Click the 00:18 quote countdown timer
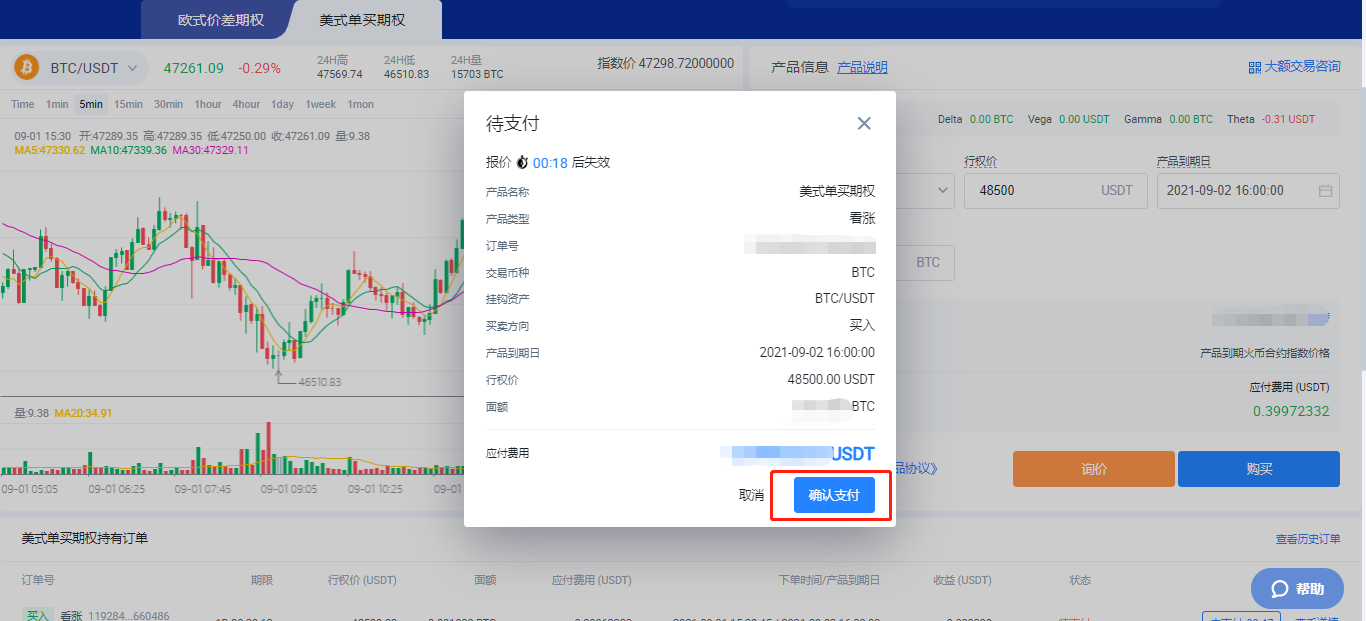1366x621 pixels. pyautogui.click(x=550, y=162)
